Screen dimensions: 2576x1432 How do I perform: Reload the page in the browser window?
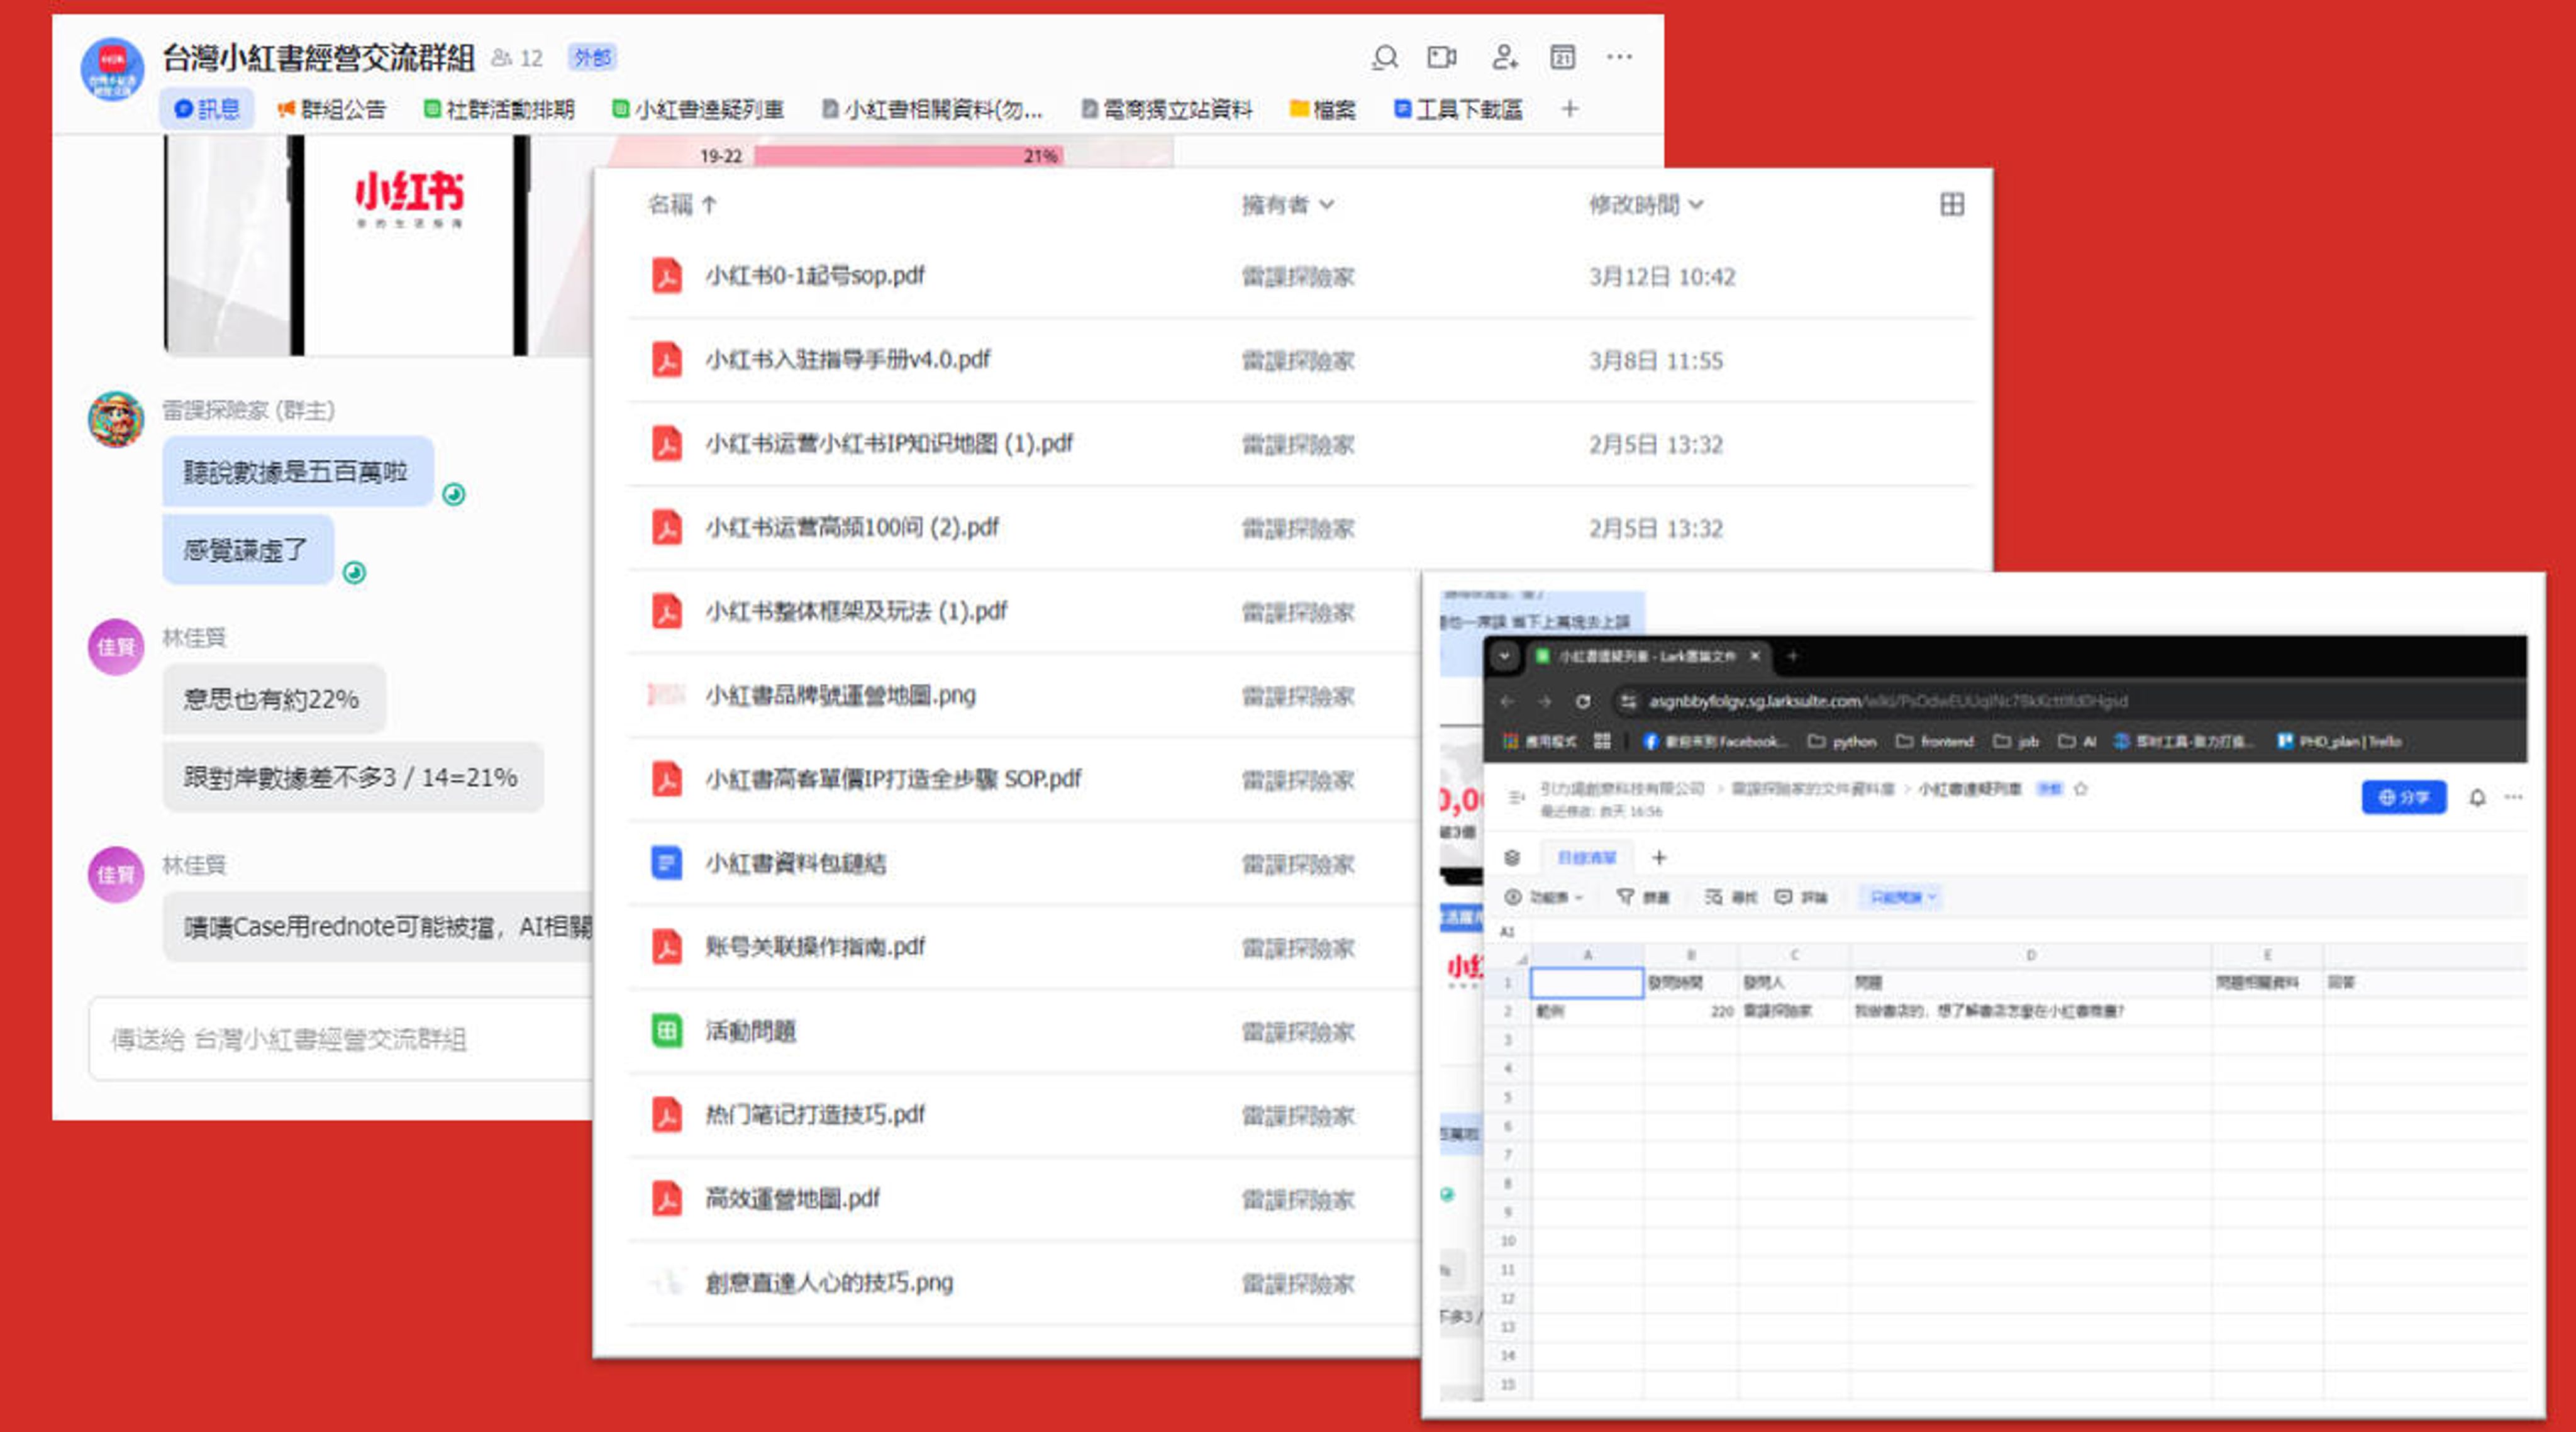pos(1583,702)
